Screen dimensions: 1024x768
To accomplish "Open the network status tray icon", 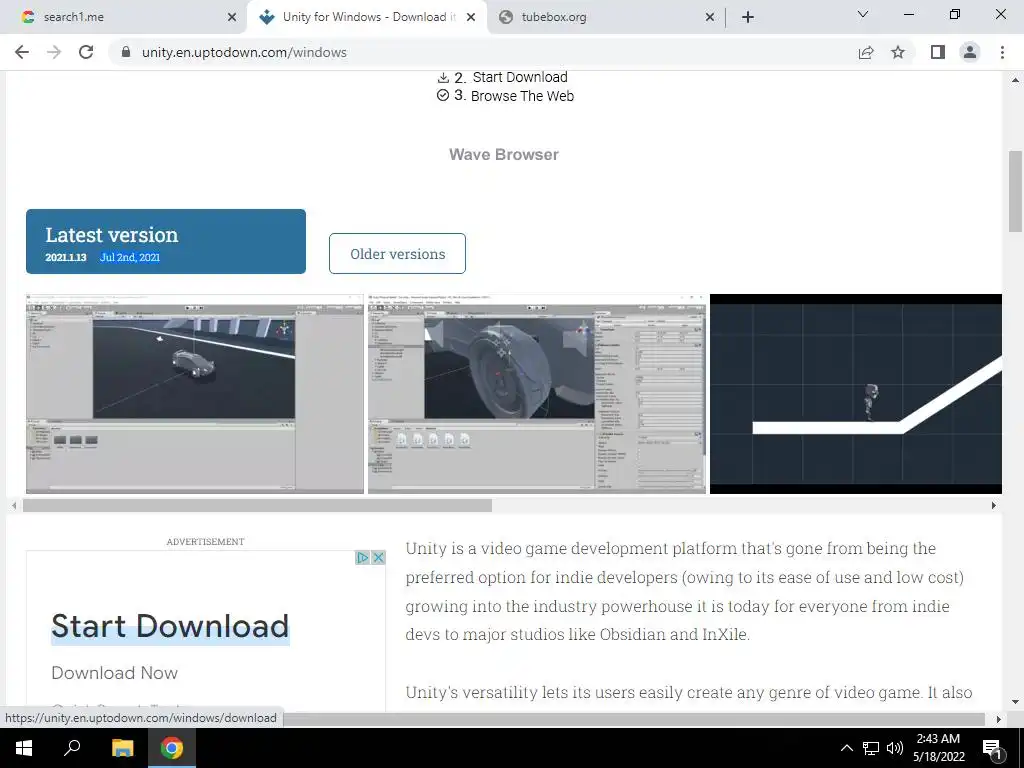I will point(871,748).
